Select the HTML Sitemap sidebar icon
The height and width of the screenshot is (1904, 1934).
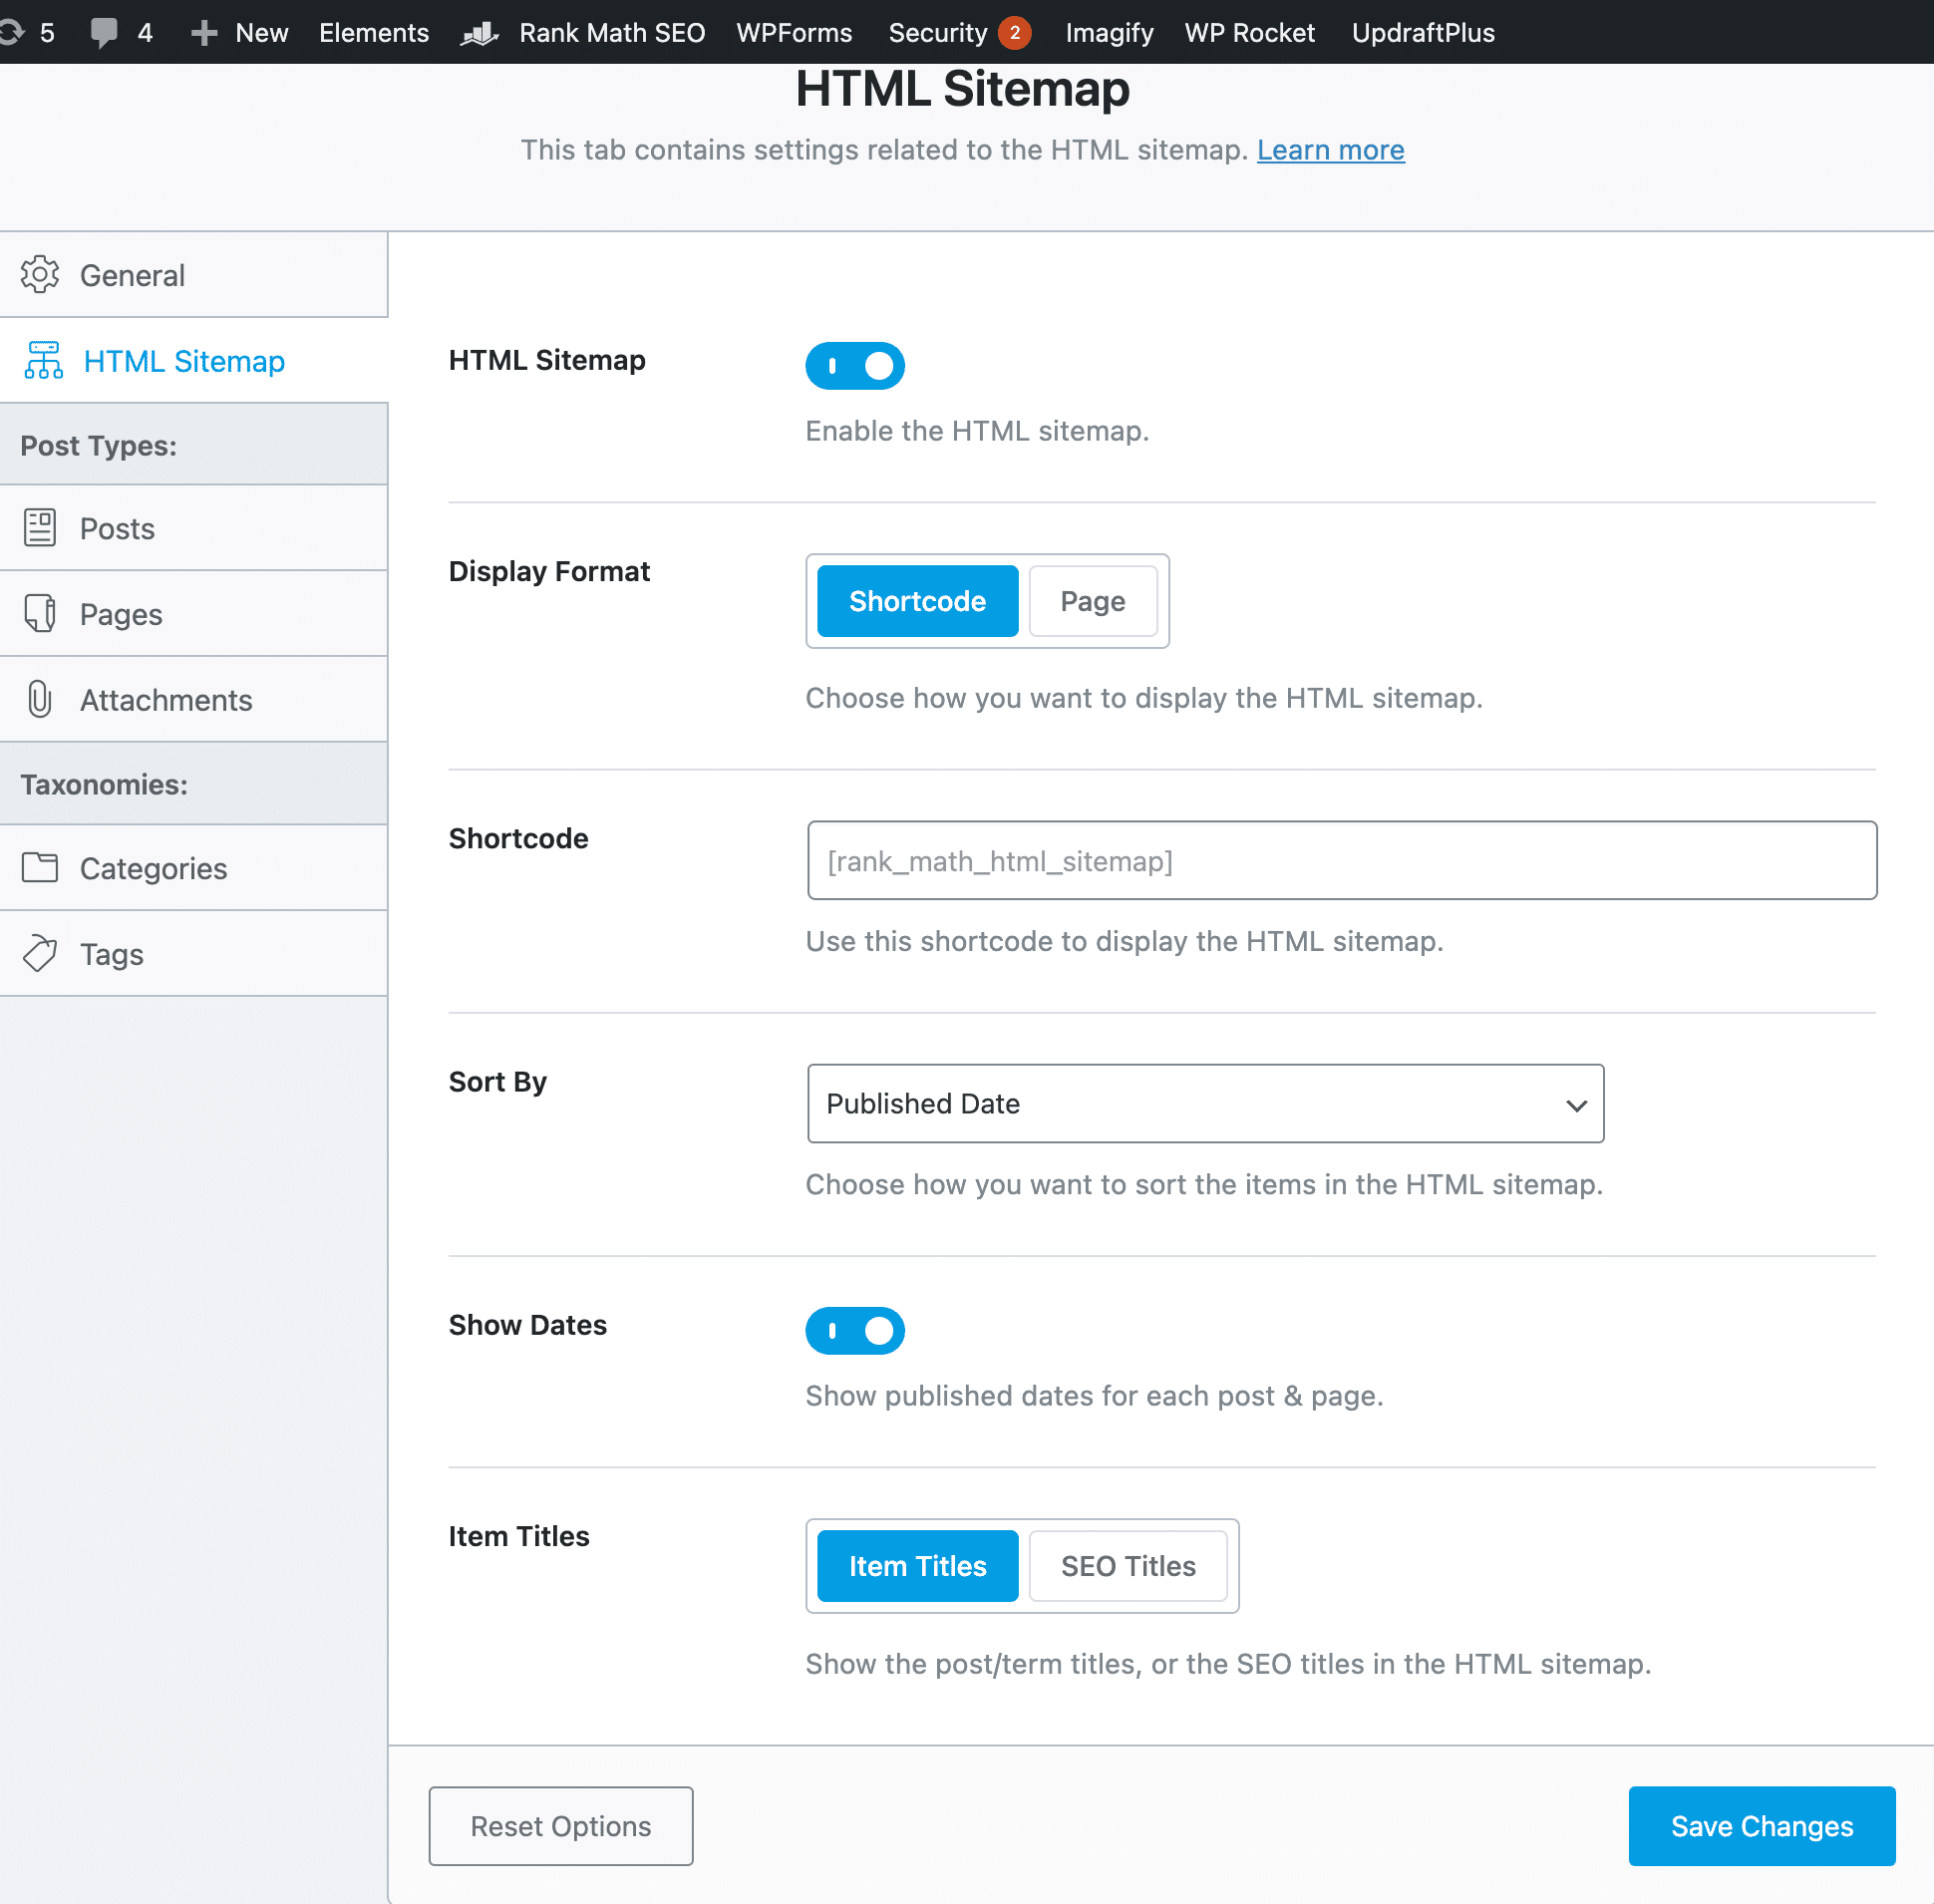(x=43, y=361)
